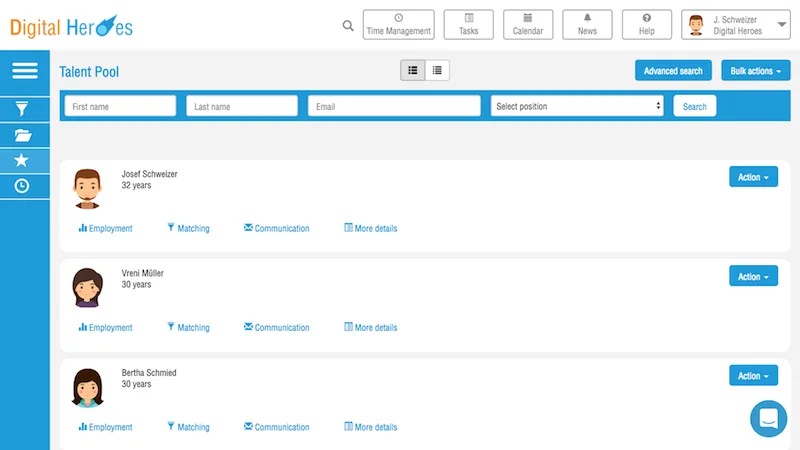
Task: Click the filter funnel sidebar icon
Action: (x=22, y=109)
